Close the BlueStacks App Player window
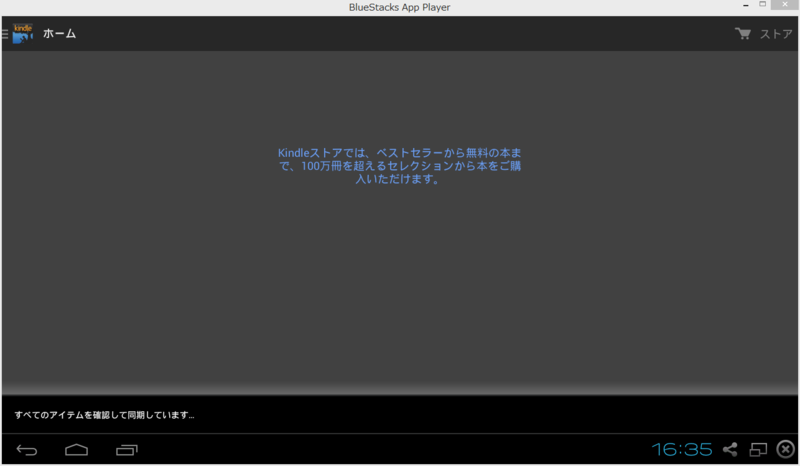Screen dimensions: 800x466 pos(785,5)
